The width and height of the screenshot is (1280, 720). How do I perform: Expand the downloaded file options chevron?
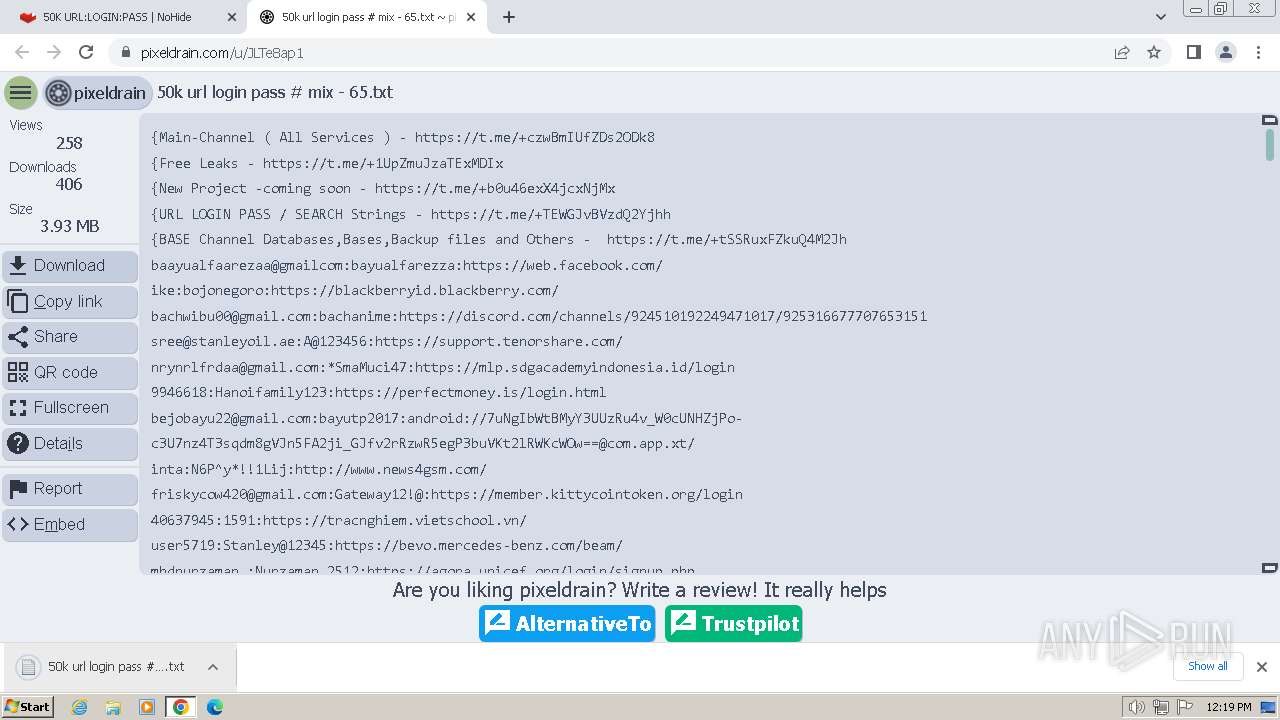click(213, 667)
